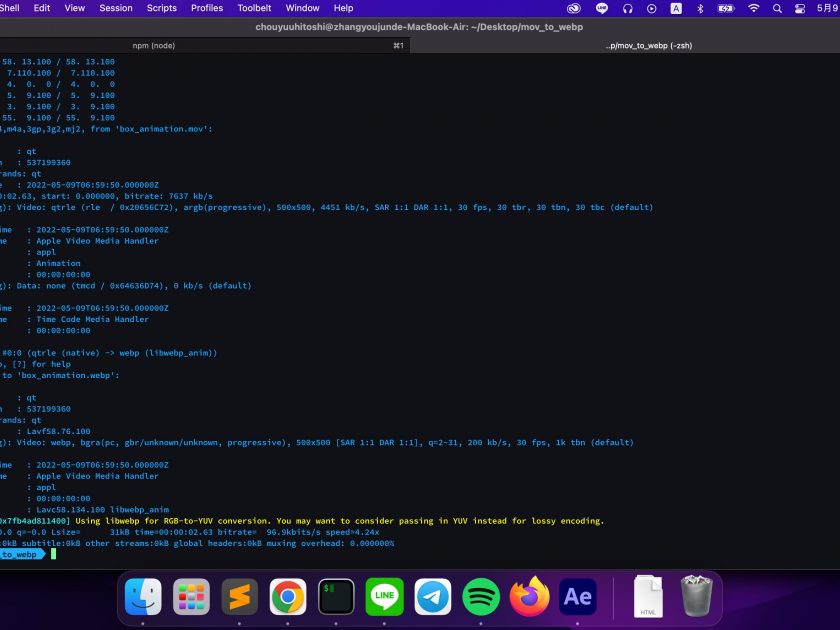This screenshot has height=630, width=840.
Task: Open the LINE app from the dock
Action: pyautogui.click(x=384, y=597)
